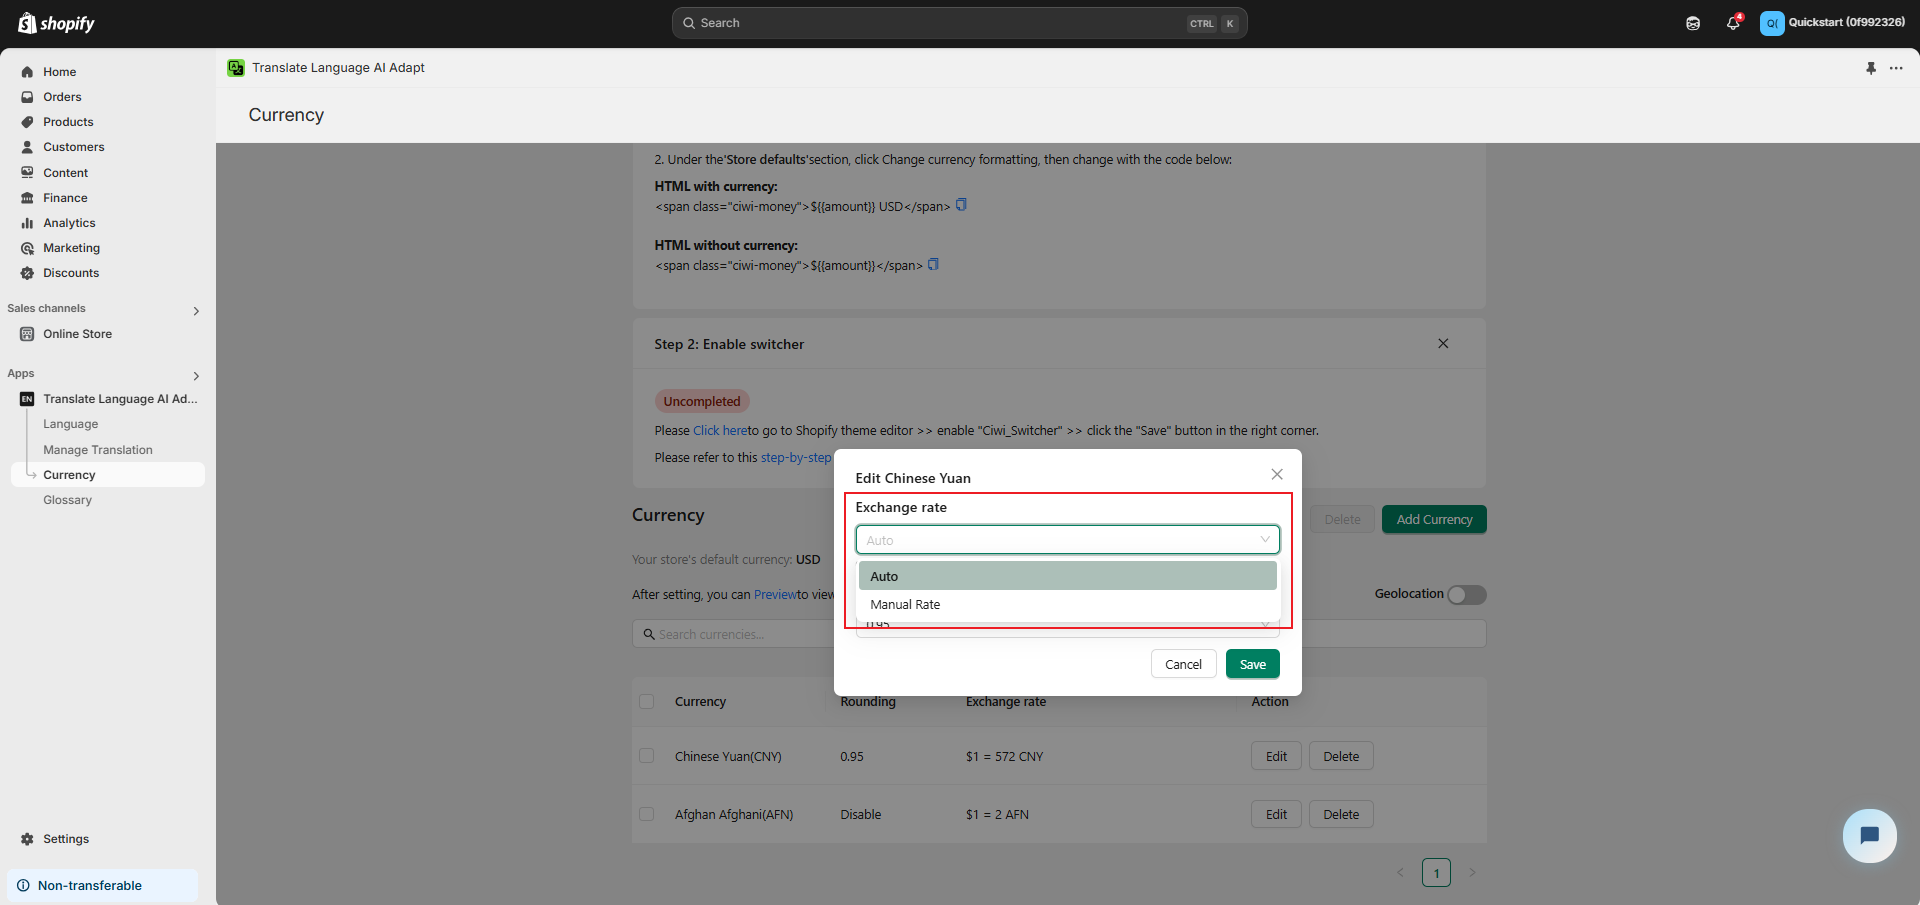Save the Chinese Yuan edits
The height and width of the screenshot is (905, 1920).
pyautogui.click(x=1252, y=664)
